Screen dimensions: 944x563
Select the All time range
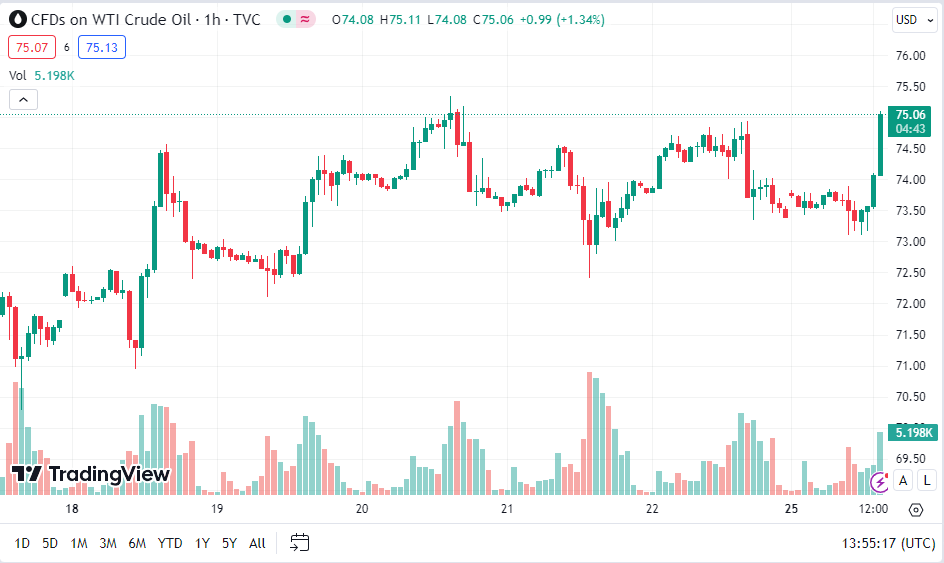tap(257, 543)
